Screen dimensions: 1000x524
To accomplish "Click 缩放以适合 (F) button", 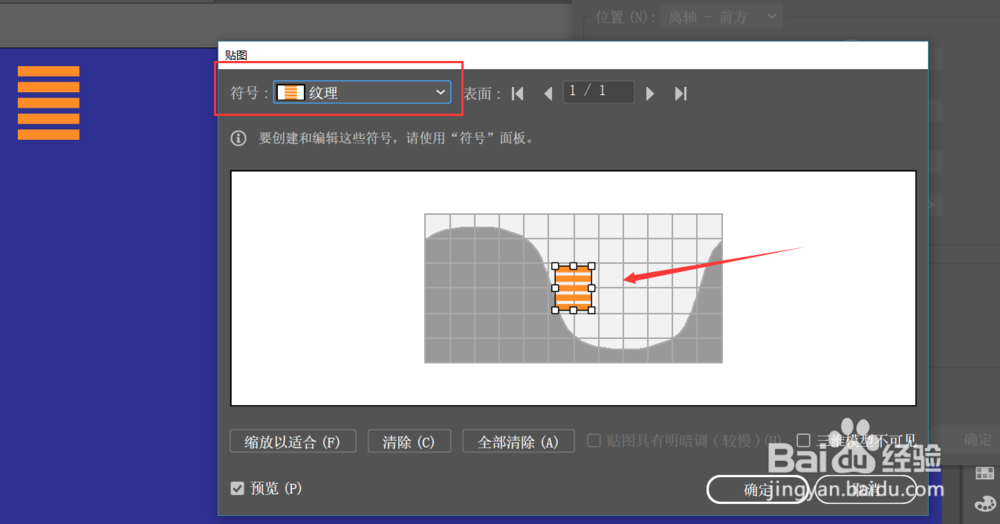I will (x=293, y=442).
